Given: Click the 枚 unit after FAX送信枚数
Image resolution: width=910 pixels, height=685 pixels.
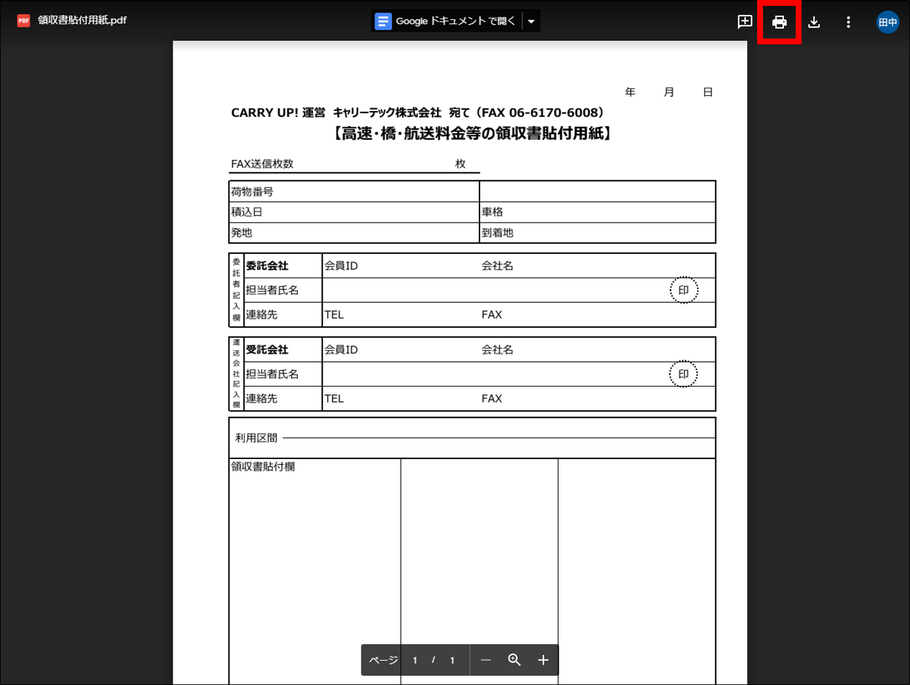Looking at the screenshot, I should click(x=460, y=164).
